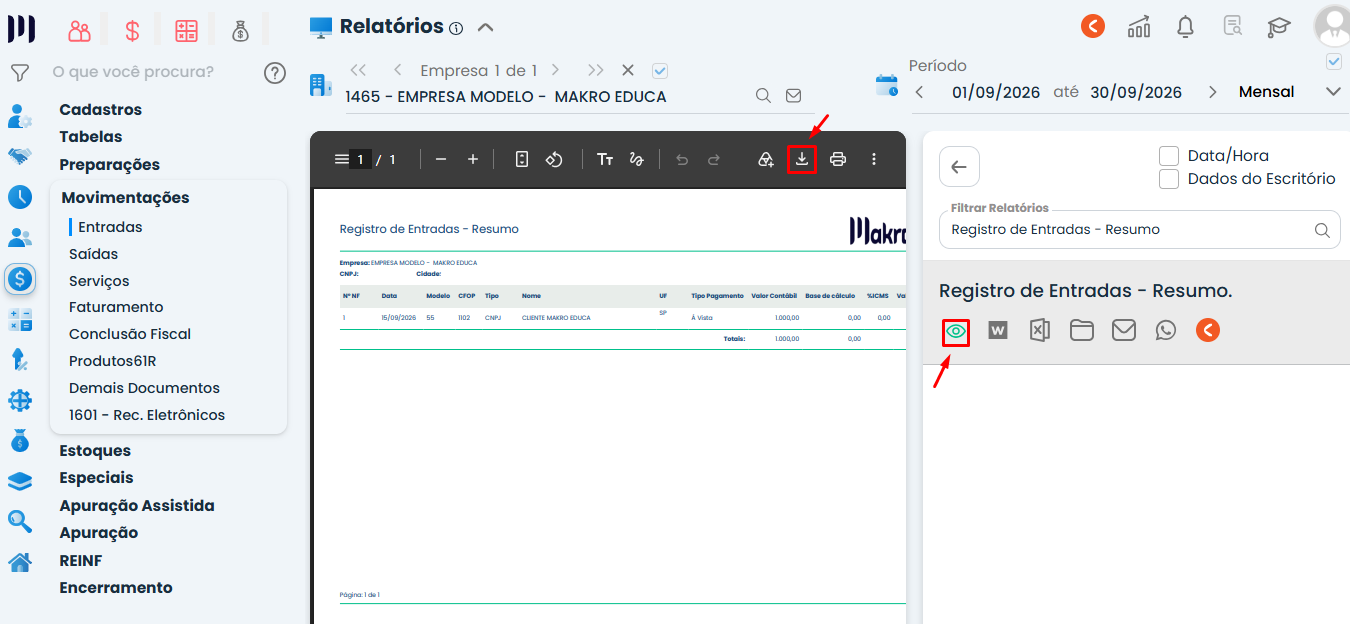
Task: Jump to the last company double arrow
Action: 596,71
